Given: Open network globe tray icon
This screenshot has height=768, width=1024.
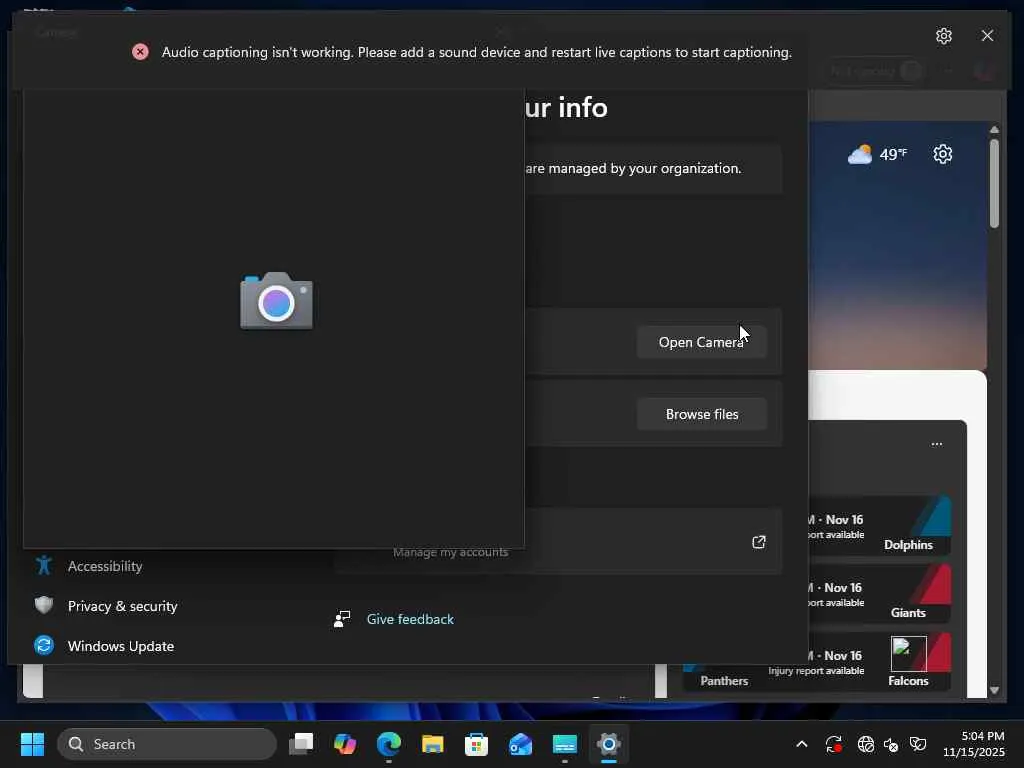Looking at the screenshot, I should coord(865,744).
